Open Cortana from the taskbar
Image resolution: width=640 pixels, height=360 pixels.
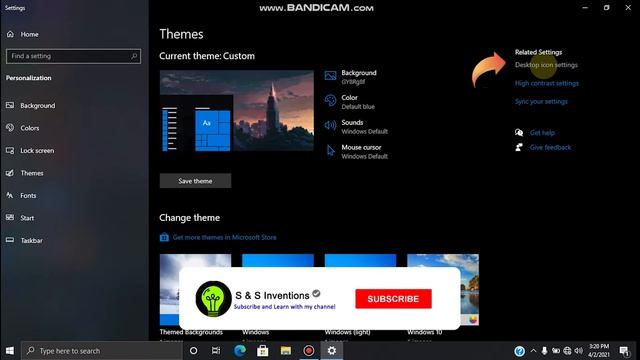[193, 351]
